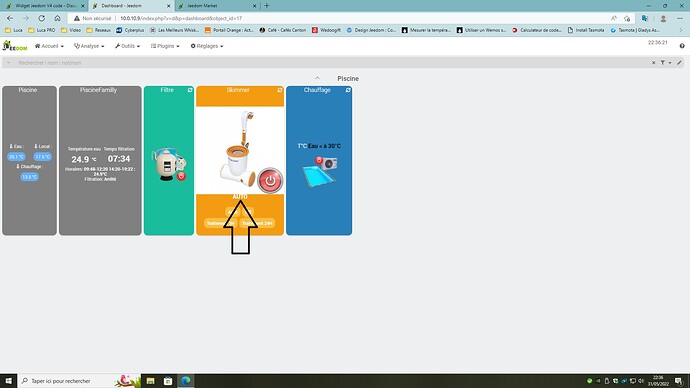
Task: Click the Eau temperature value badge
Action: pyautogui.click(x=16, y=157)
